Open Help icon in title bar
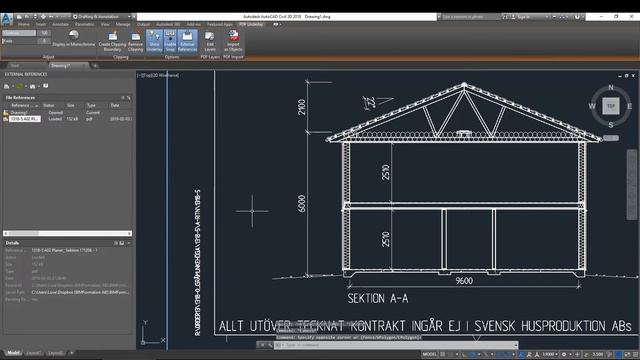640x360 pixels. 577,17
